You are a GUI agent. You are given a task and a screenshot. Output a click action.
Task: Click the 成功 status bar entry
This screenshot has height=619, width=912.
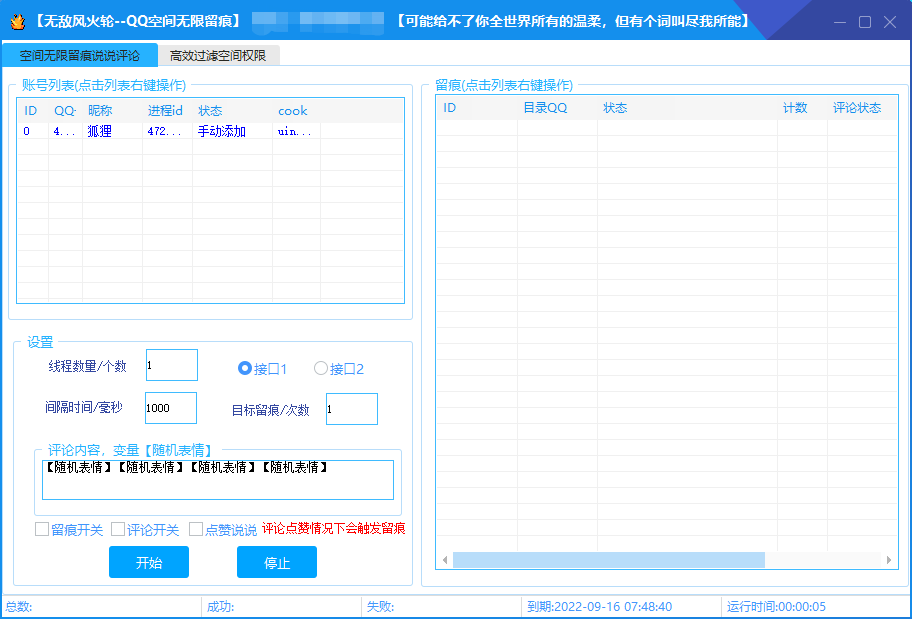coord(220,607)
